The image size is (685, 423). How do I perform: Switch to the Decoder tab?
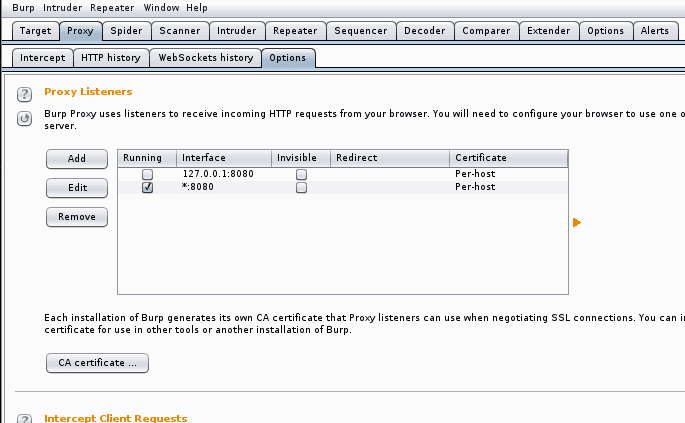click(x=425, y=31)
